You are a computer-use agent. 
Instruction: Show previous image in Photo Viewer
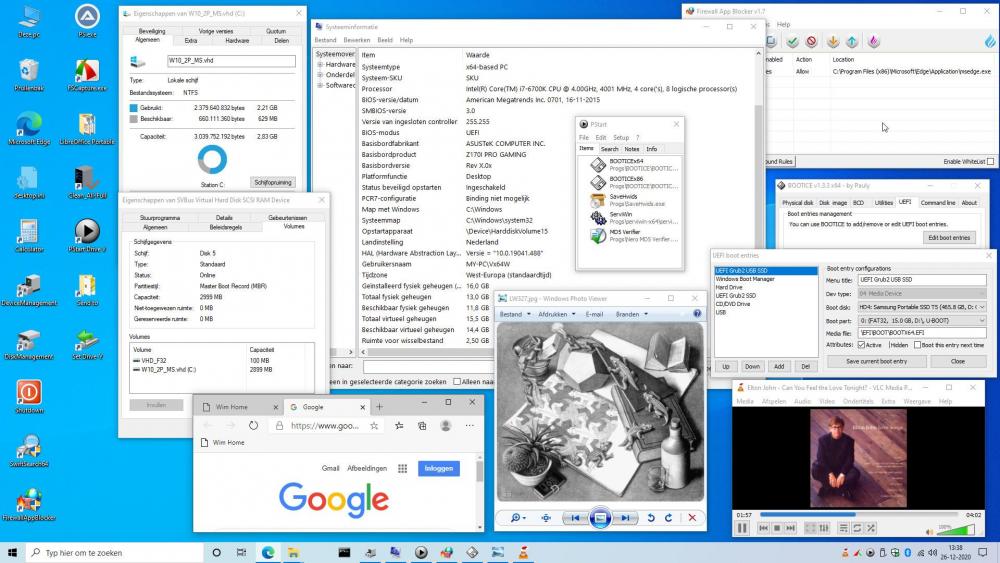[575, 518]
